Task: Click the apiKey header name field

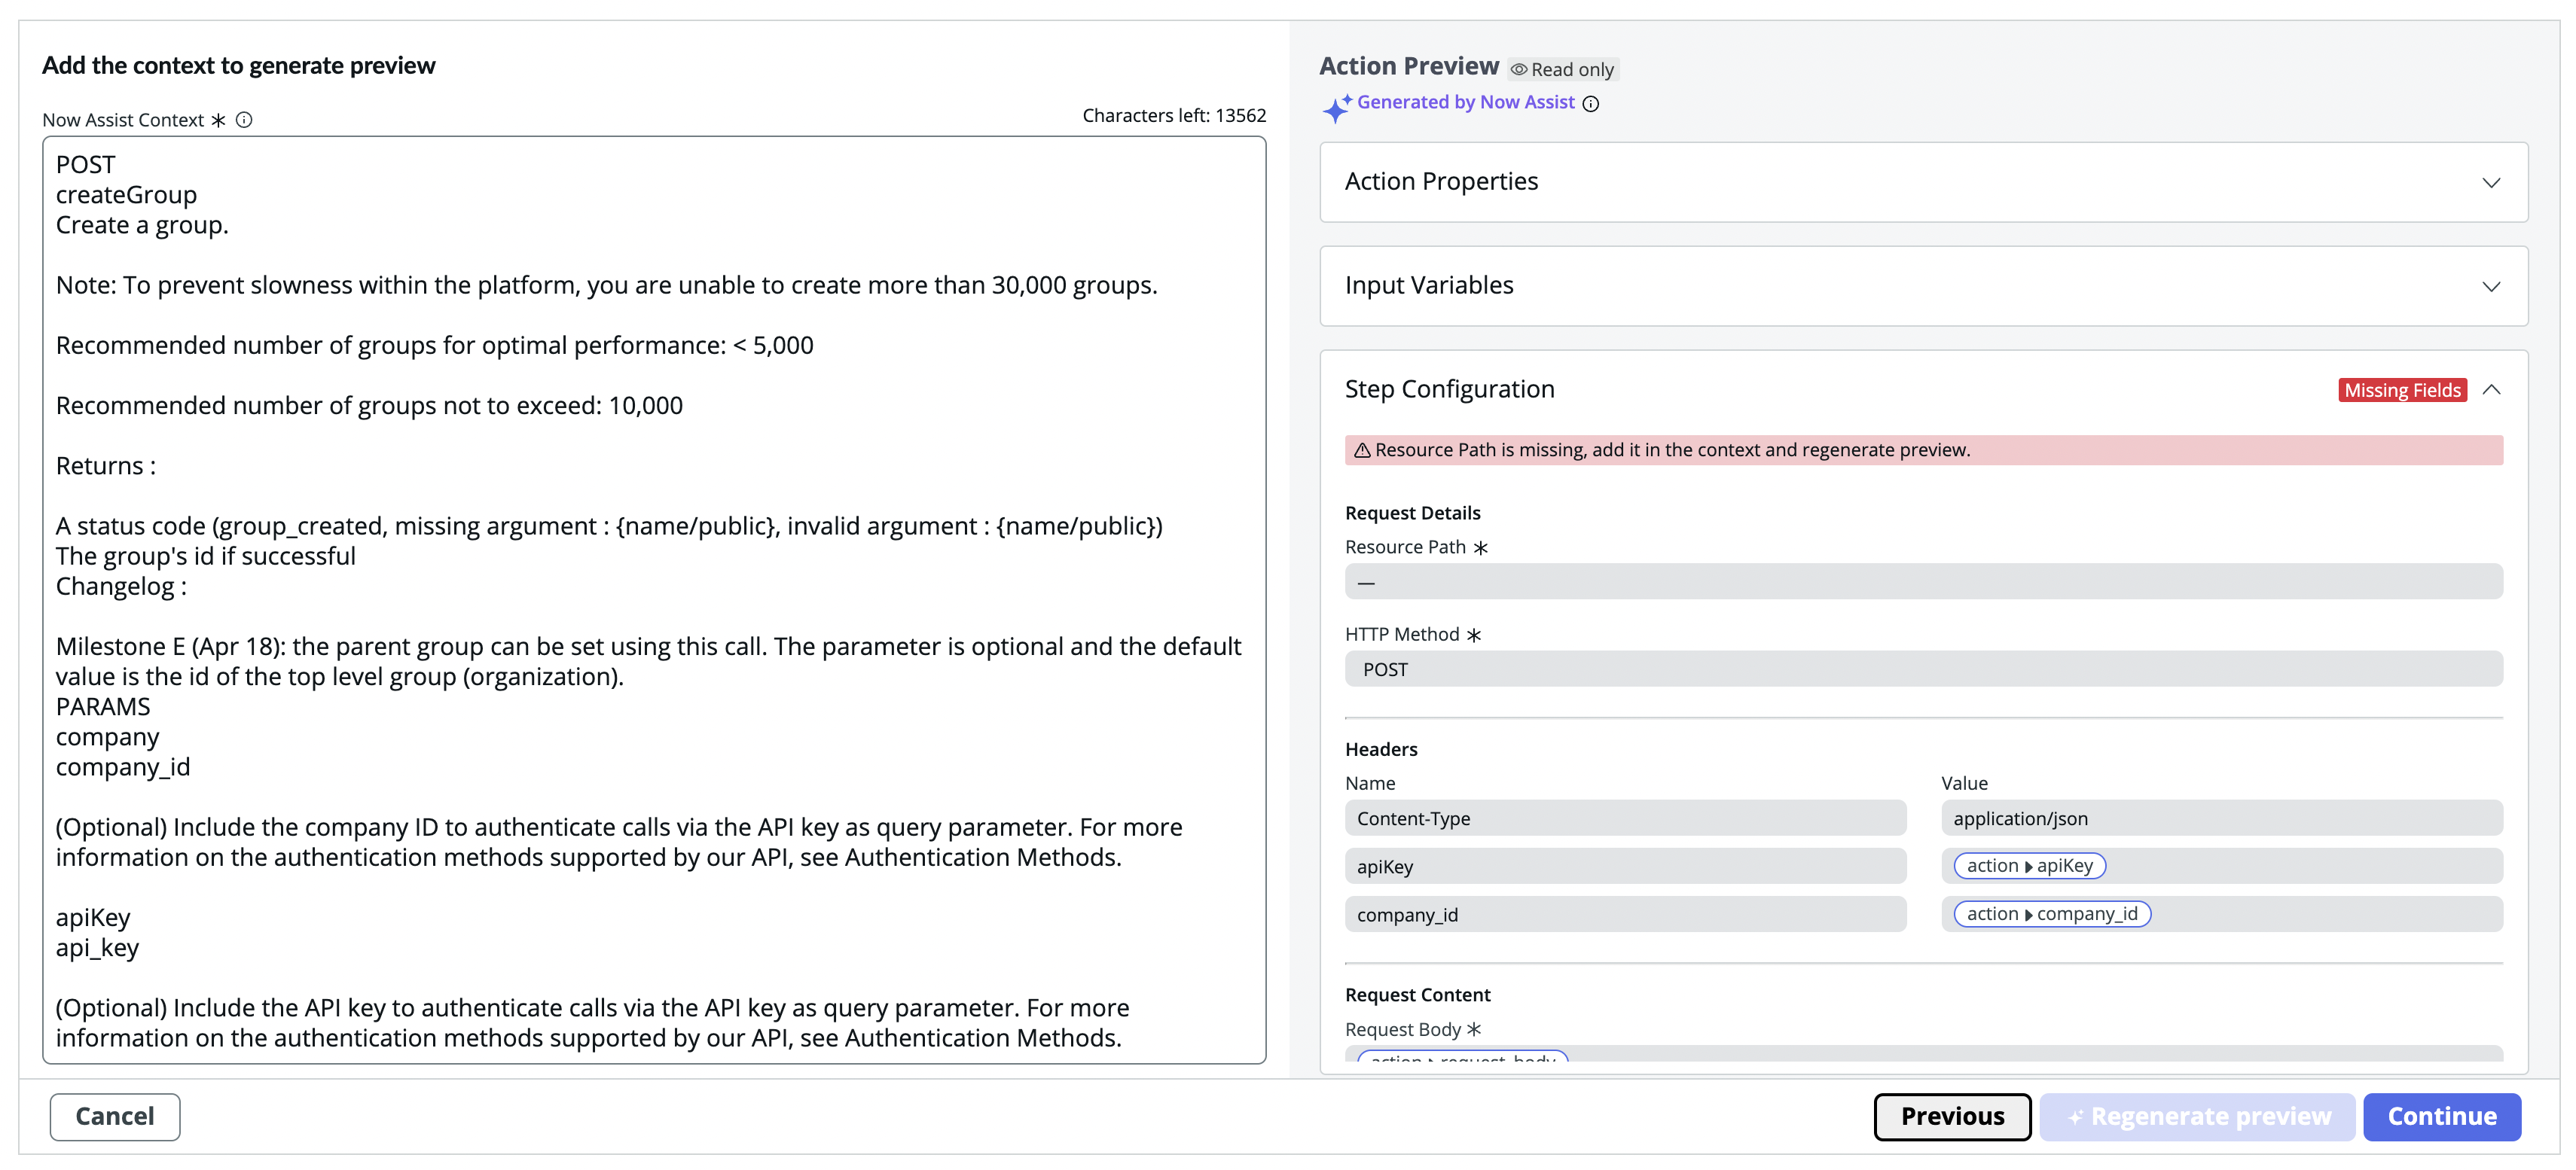Action: point(1625,866)
